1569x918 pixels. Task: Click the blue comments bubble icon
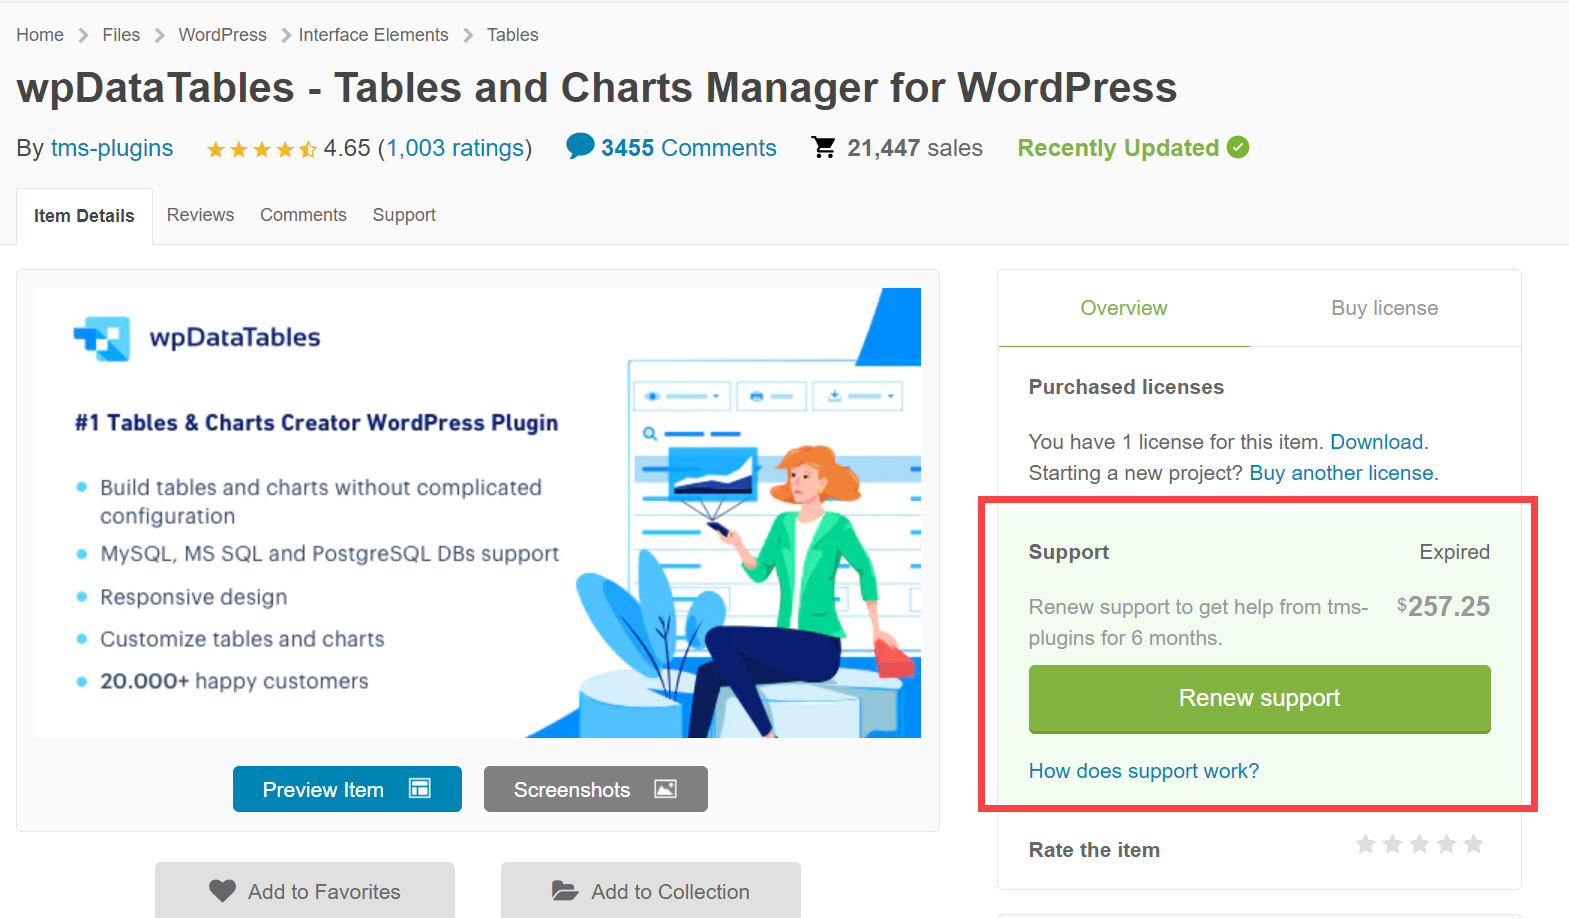(580, 146)
